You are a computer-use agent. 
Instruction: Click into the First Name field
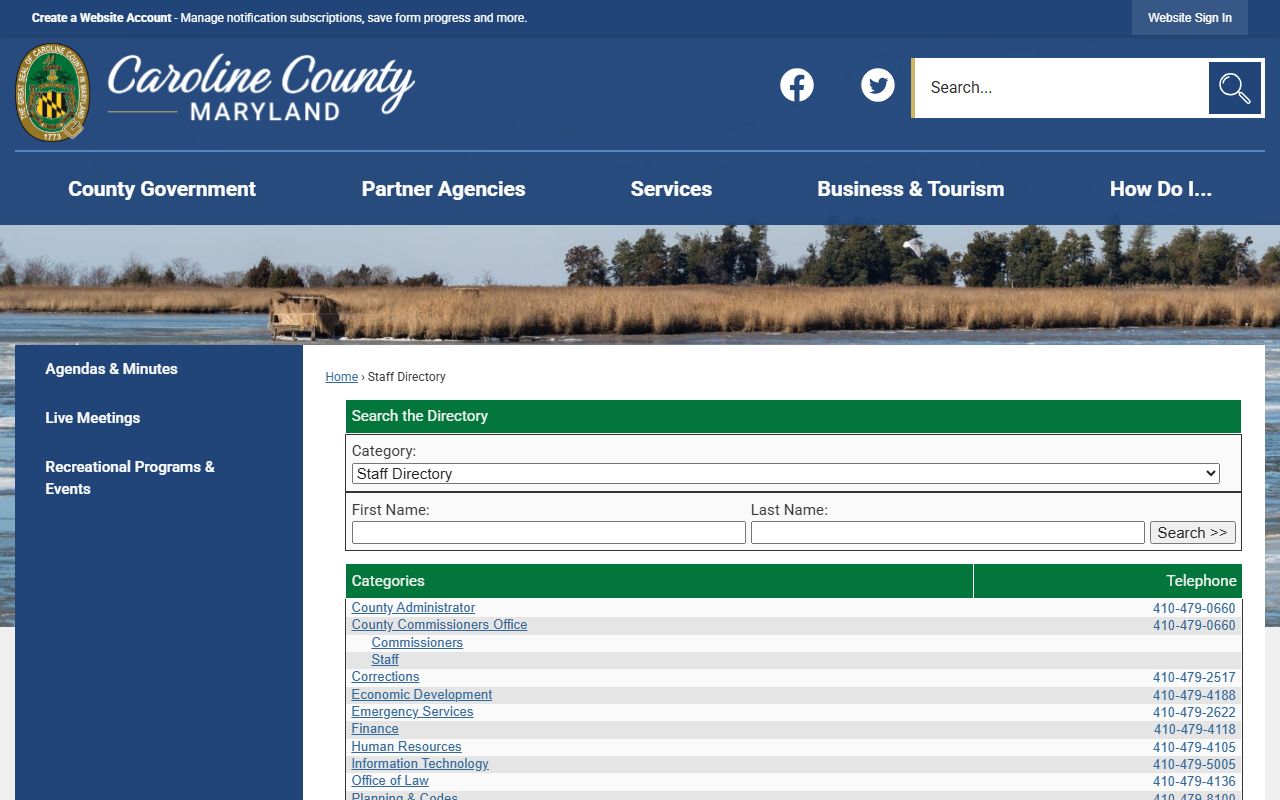tap(548, 533)
